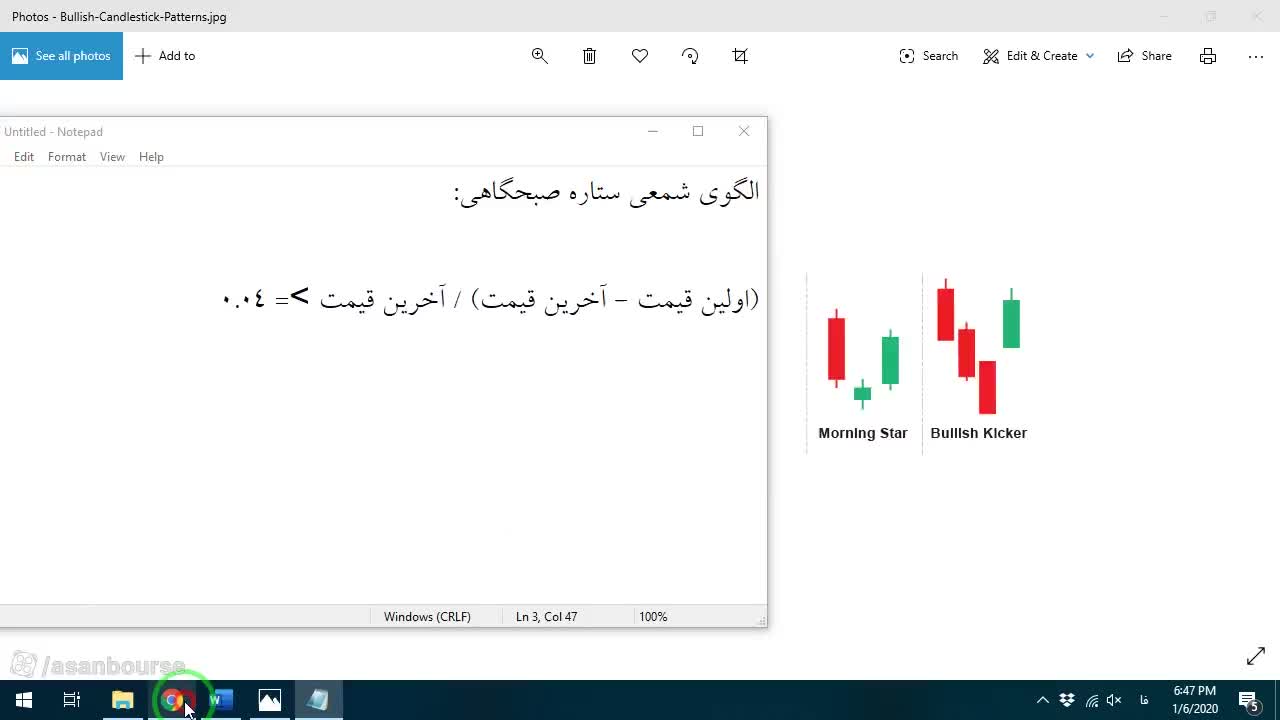Open the Add to option
Screen dimensions: 1280x720
pyautogui.click(x=166, y=56)
